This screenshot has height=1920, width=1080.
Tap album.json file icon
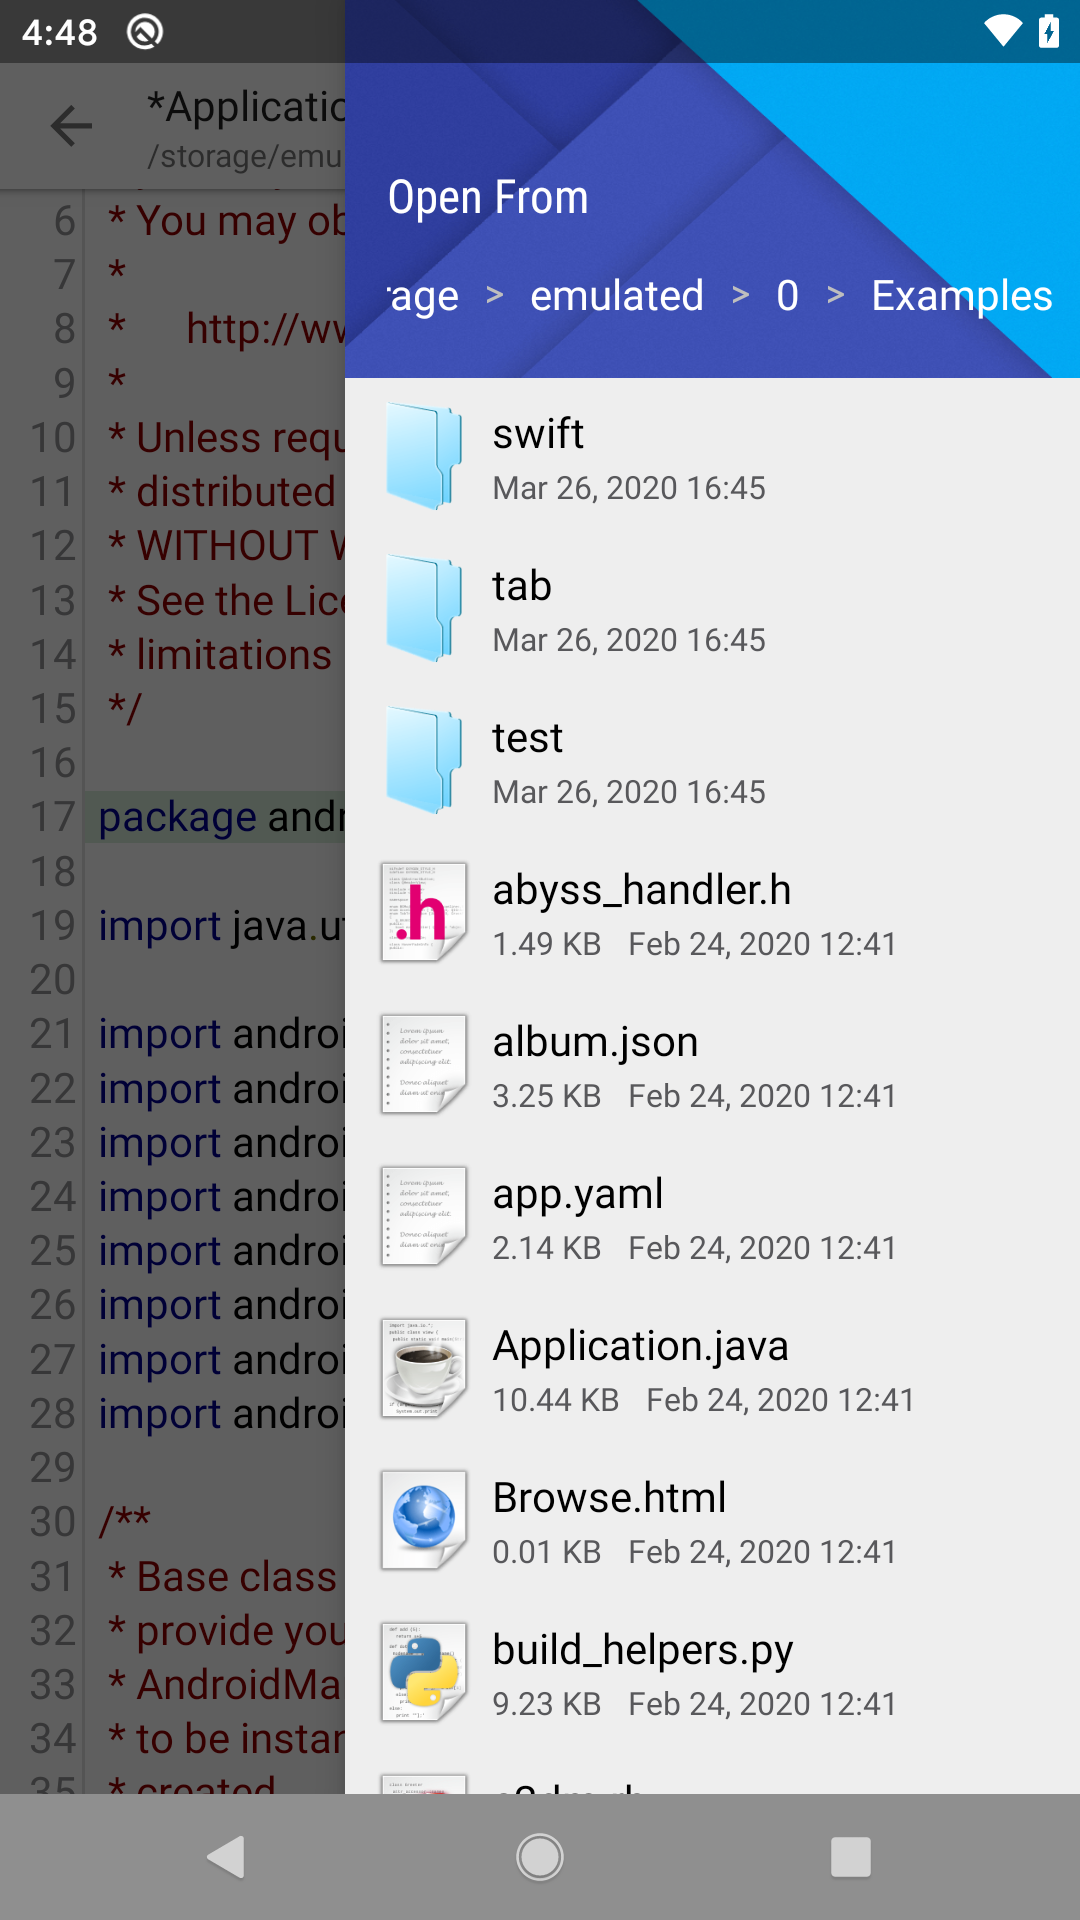pos(424,1064)
